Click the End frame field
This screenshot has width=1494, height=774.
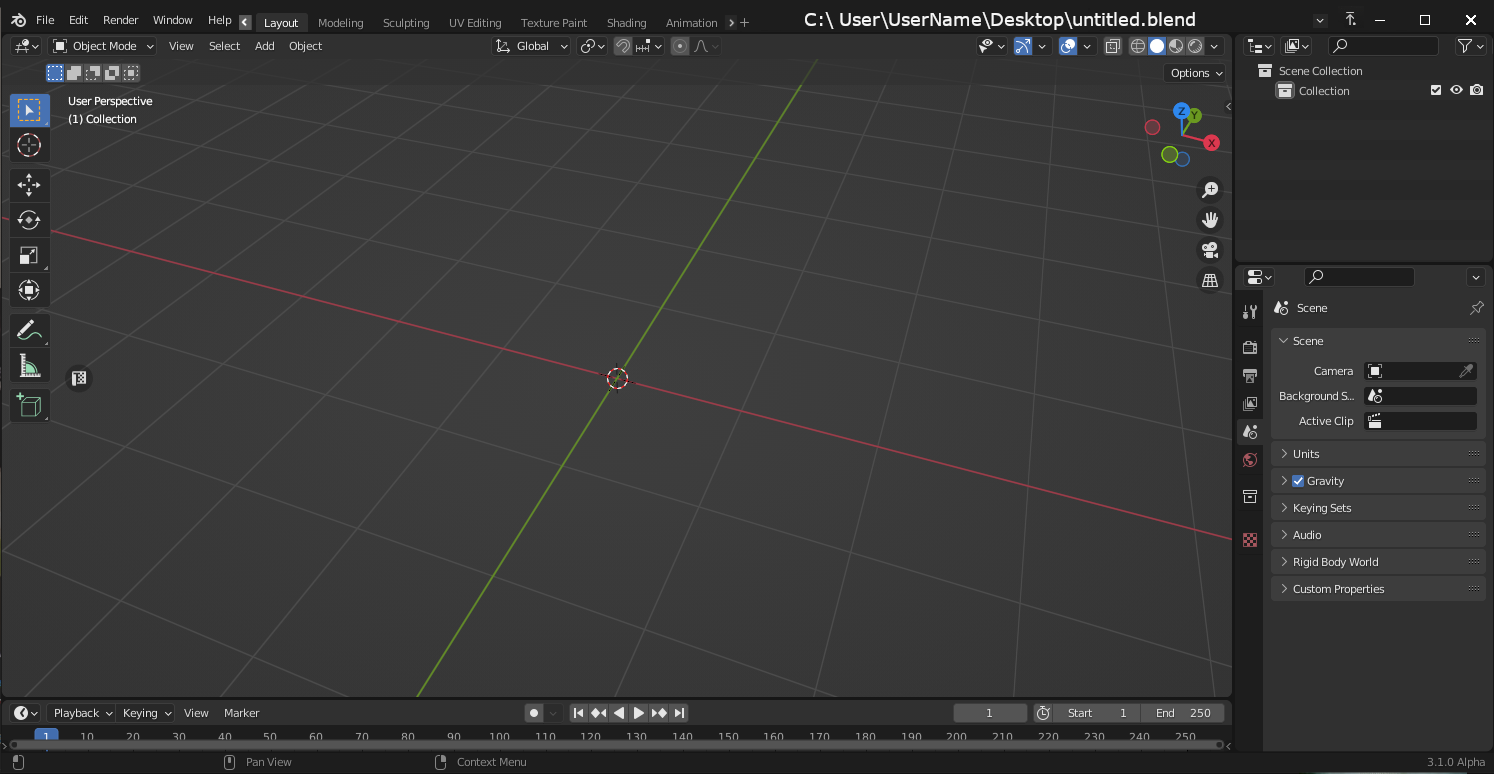(1183, 713)
